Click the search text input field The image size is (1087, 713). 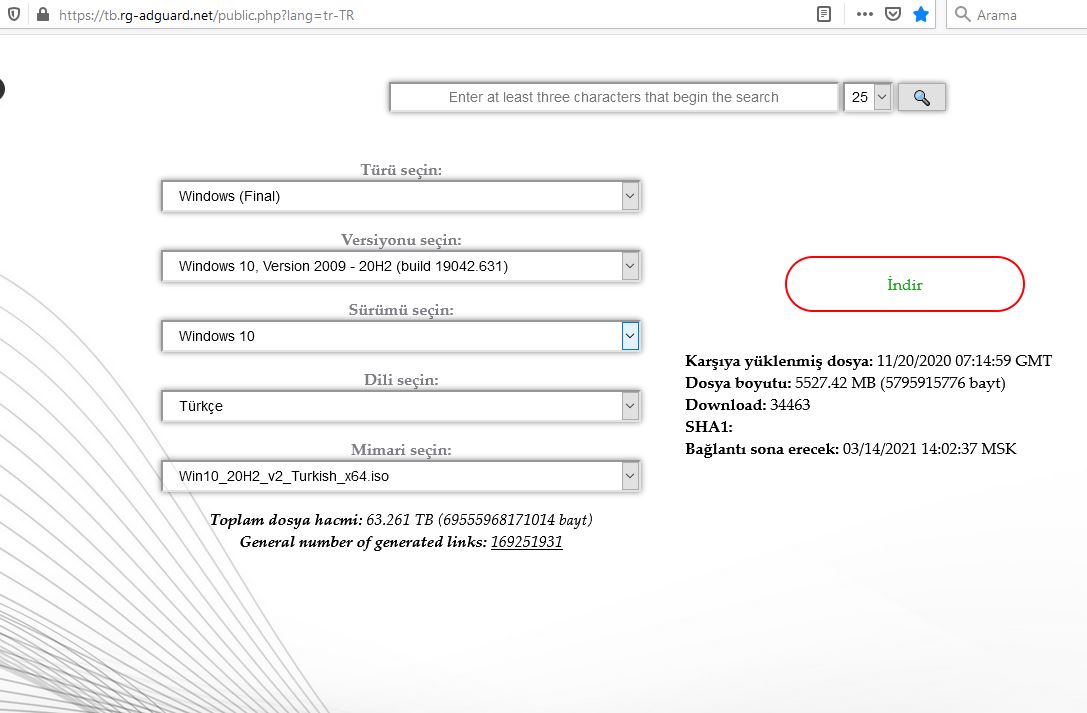(x=614, y=97)
